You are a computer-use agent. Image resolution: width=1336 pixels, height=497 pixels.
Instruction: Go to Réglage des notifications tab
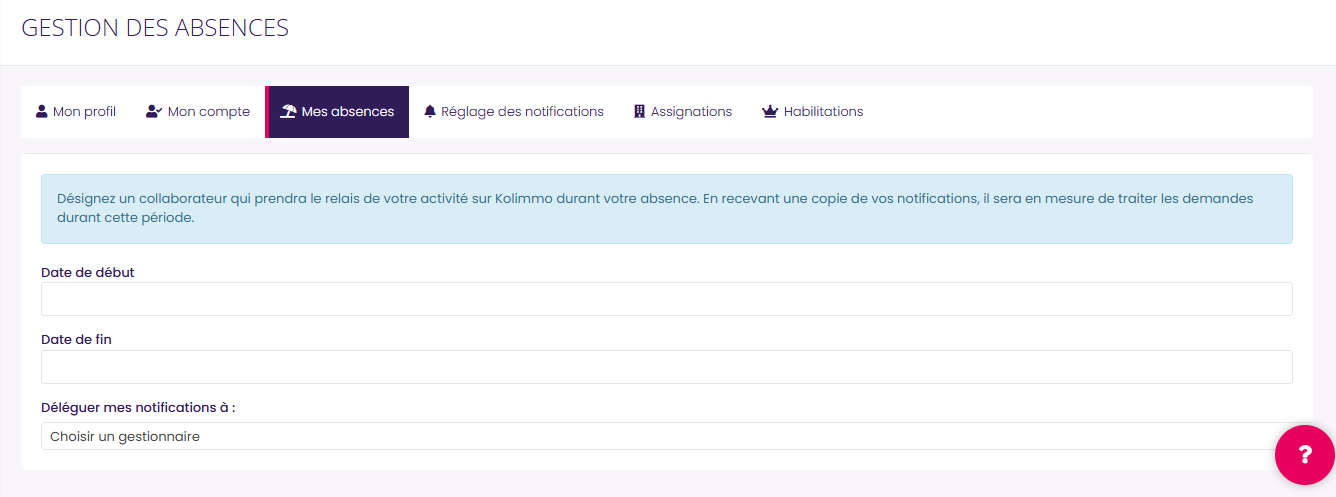(514, 112)
